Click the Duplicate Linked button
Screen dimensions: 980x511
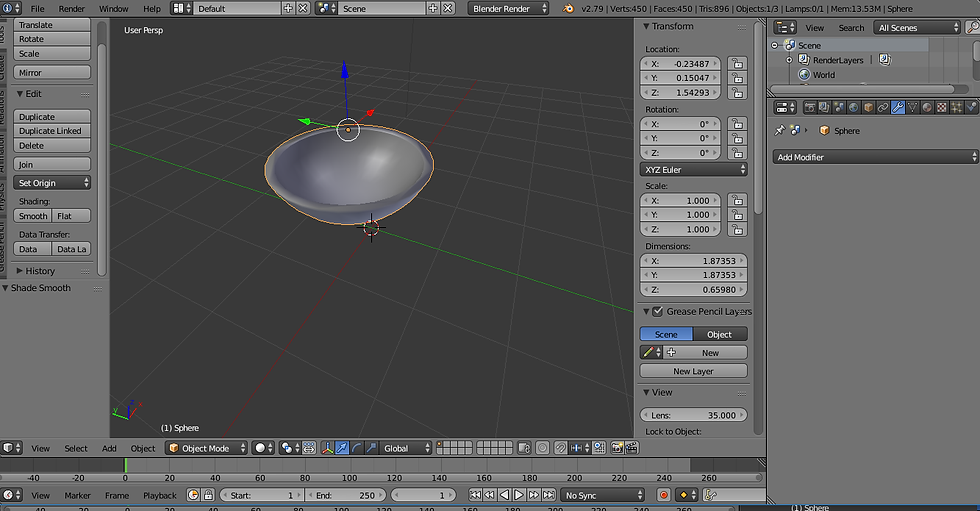tap(50, 131)
